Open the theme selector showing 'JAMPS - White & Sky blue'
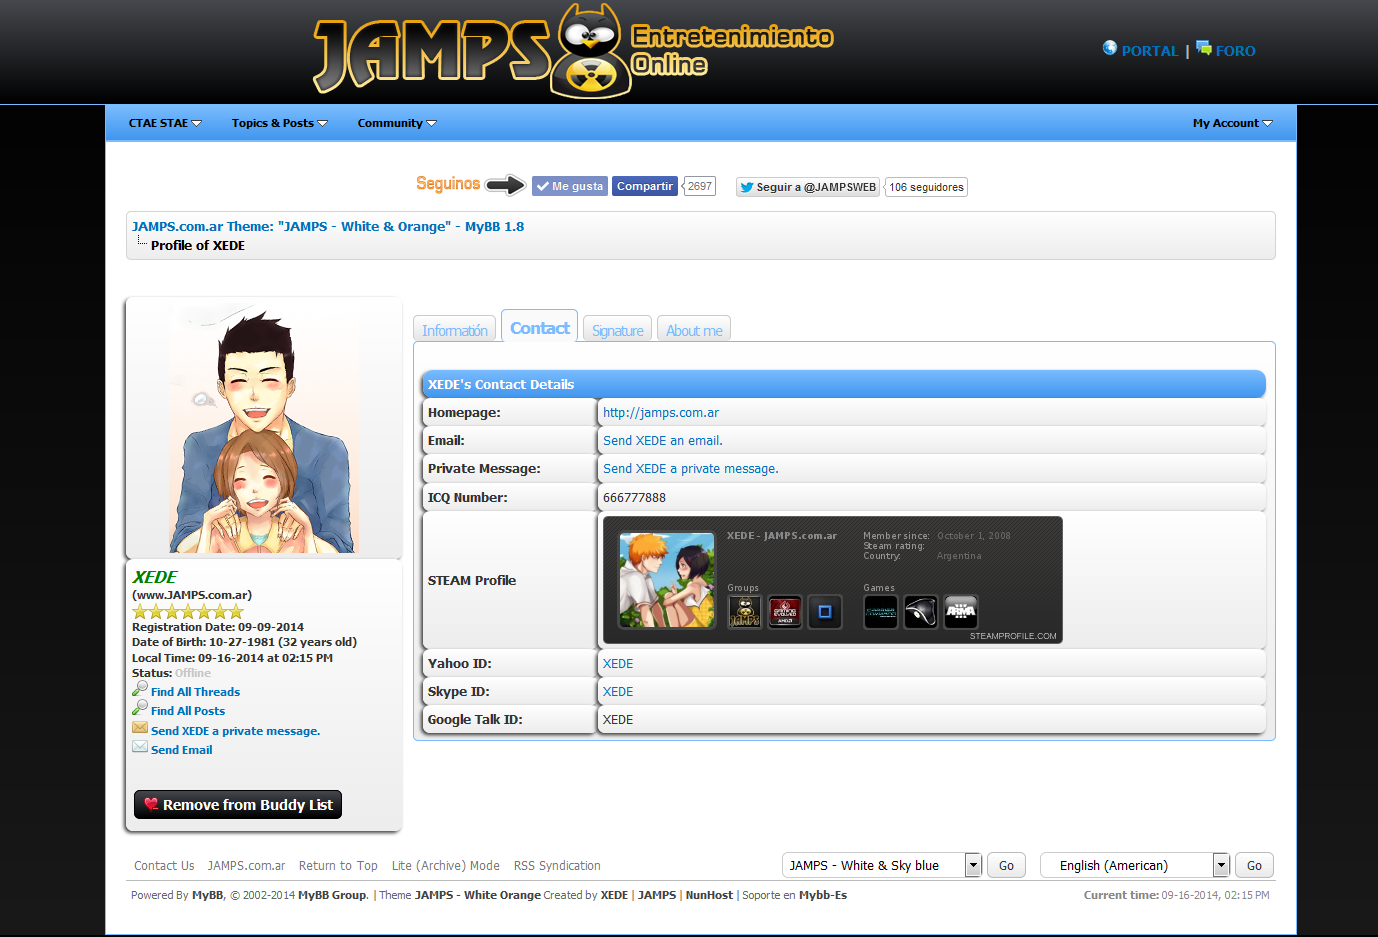The width and height of the screenshot is (1378, 937). pyautogui.click(x=881, y=865)
